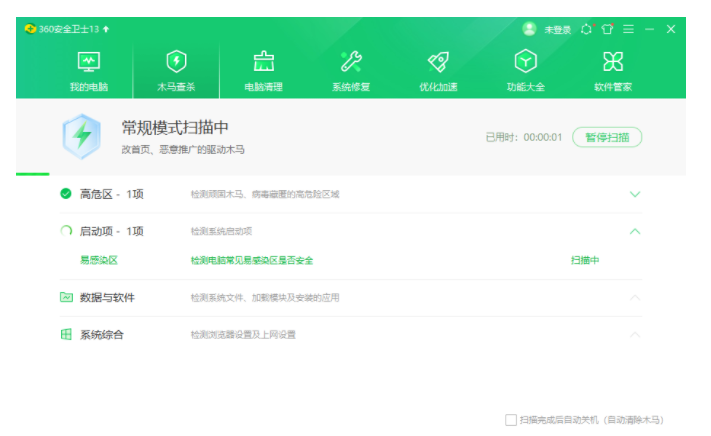Click the windows icon beside 系统综合
The width and height of the screenshot is (711, 436).
pos(66,334)
